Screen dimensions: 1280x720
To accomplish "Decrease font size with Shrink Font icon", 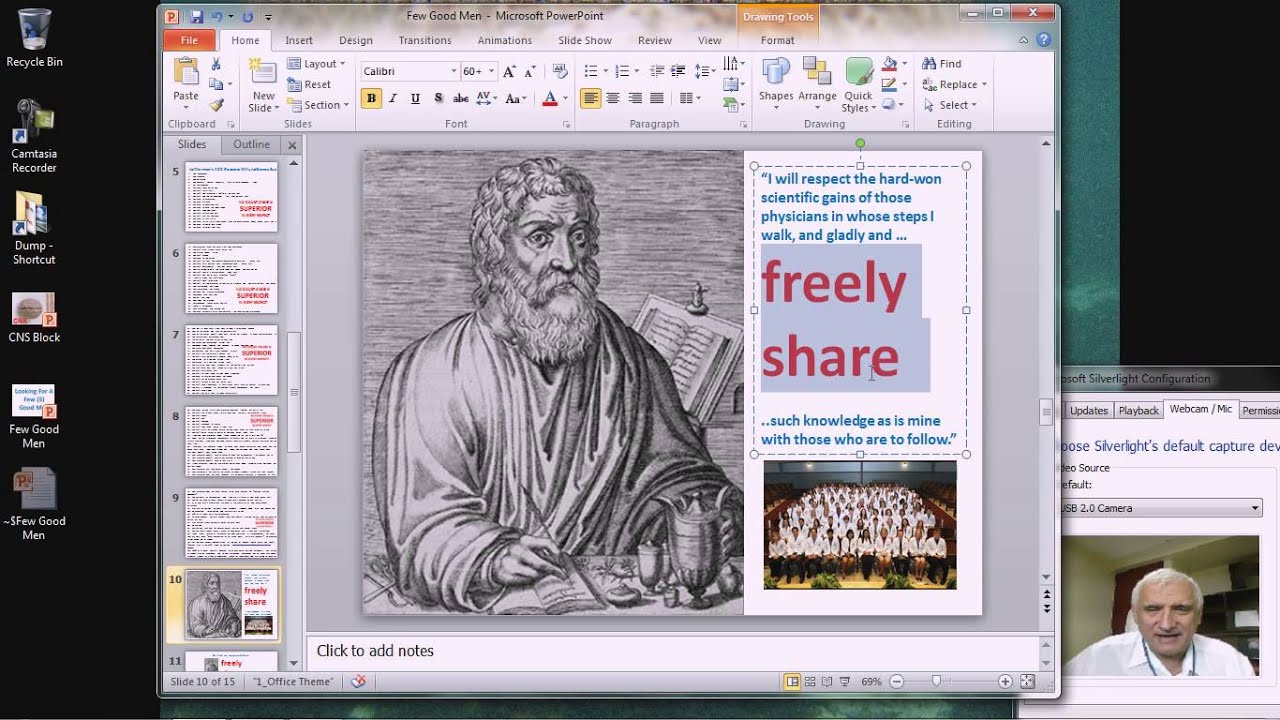I will (529, 71).
